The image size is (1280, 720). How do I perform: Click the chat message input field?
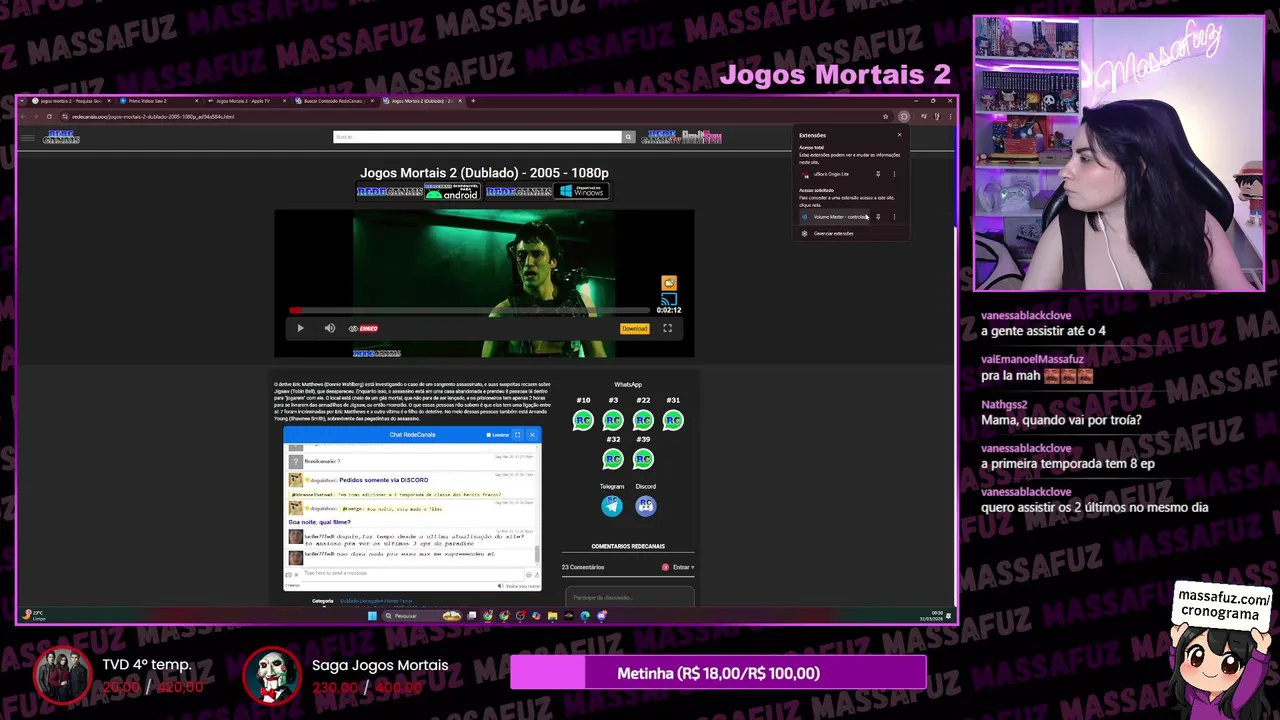[415, 573]
